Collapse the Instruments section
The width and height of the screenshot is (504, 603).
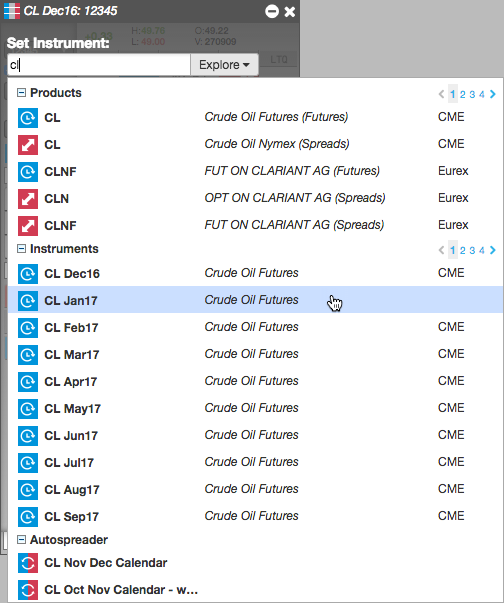click(22, 249)
